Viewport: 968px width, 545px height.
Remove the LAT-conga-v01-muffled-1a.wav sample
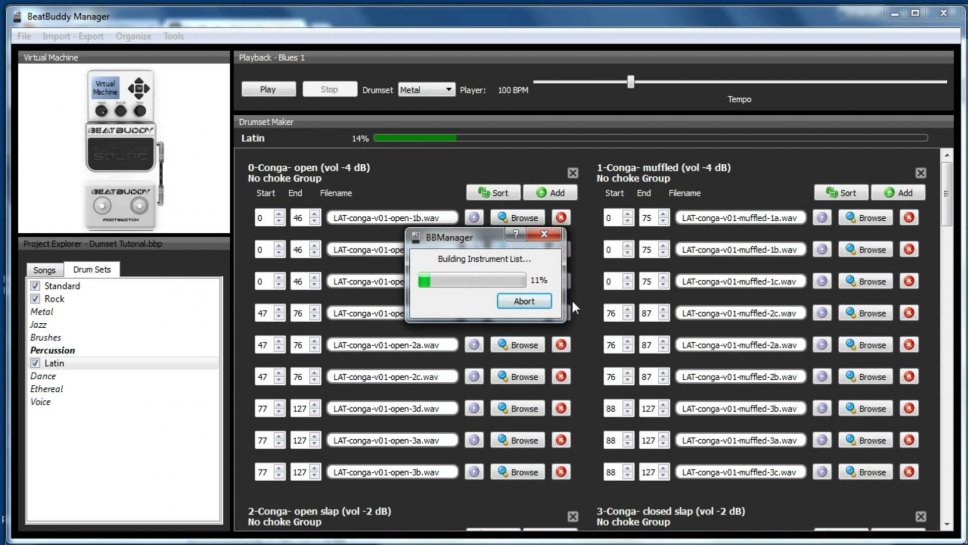tap(908, 217)
